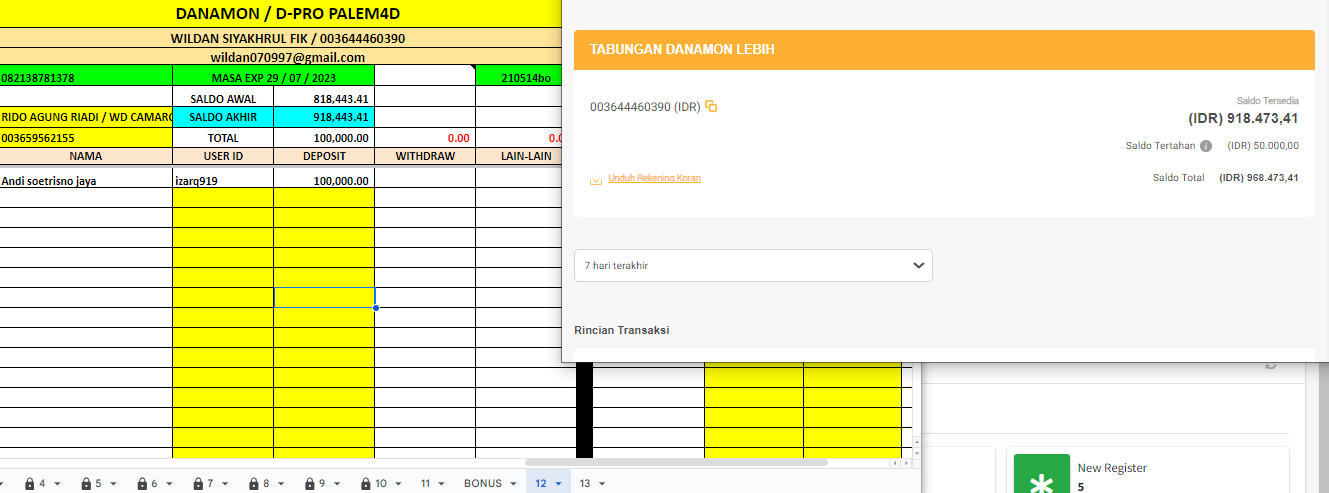Select the green 082138781378 phone cell
Image resolution: width=1329 pixels, height=493 pixels.
(x=86, y=77)
